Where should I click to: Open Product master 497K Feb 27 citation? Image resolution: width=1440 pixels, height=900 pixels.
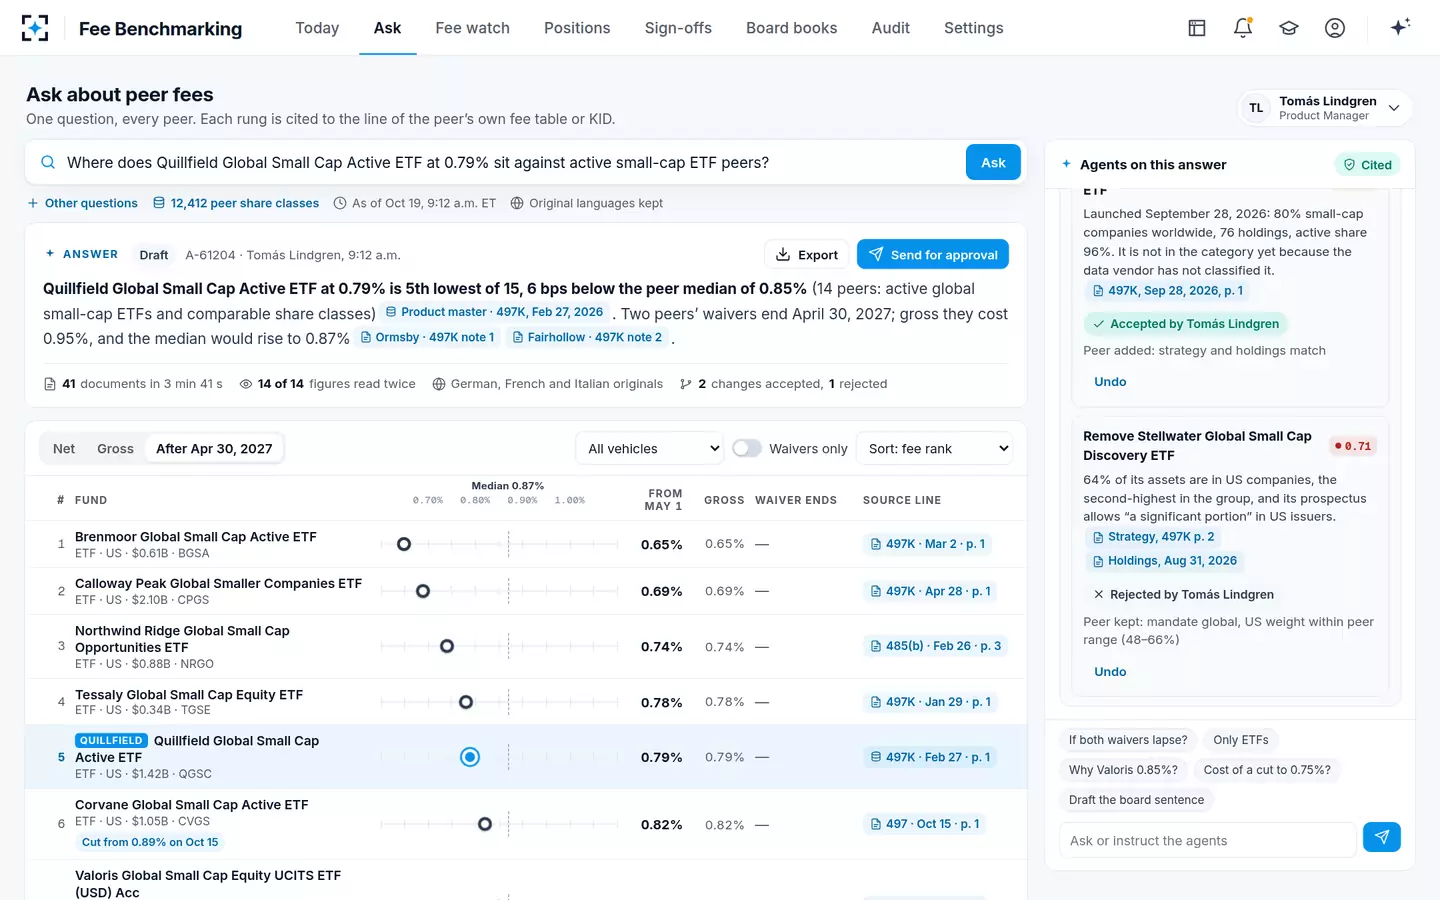(x=494, y=312)
